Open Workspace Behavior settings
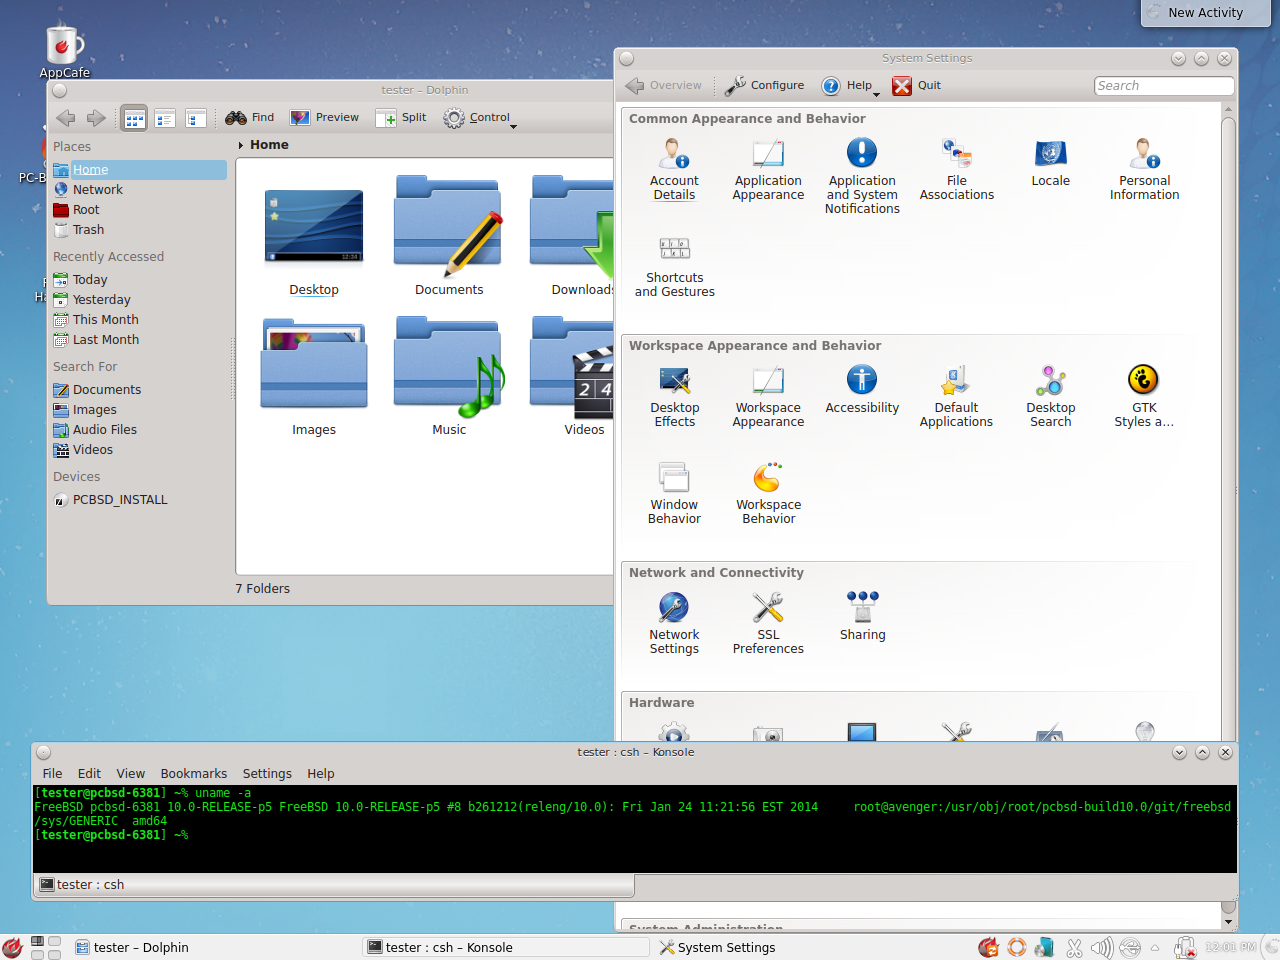The width and height of the screenshot is (1280, 960). click(x=769, y=494)
